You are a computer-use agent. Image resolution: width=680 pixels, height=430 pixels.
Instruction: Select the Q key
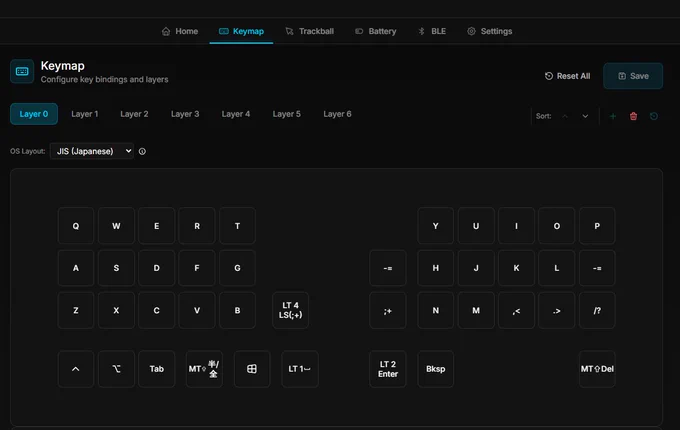tap(76, 226)
